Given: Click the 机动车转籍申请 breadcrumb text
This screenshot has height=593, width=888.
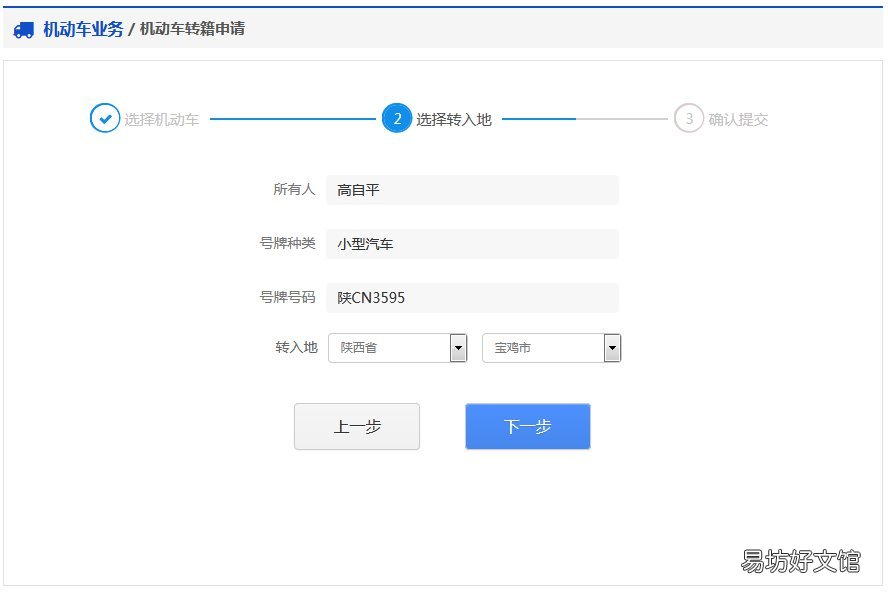Looking at the screenshot, I should 192,29.
